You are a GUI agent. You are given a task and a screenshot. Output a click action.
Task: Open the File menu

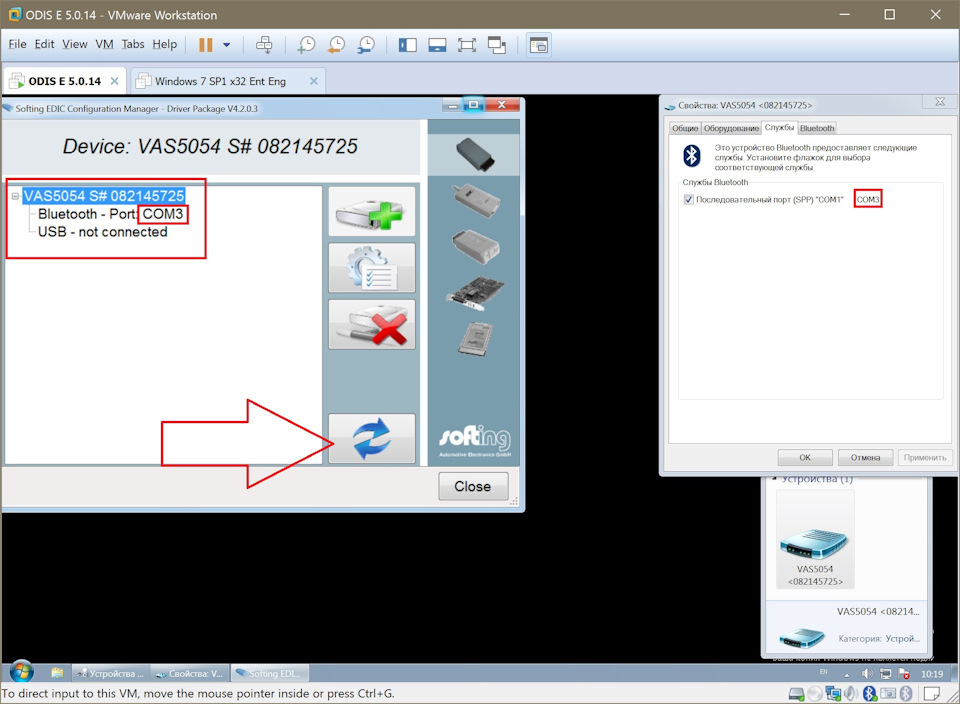[17, 44]
